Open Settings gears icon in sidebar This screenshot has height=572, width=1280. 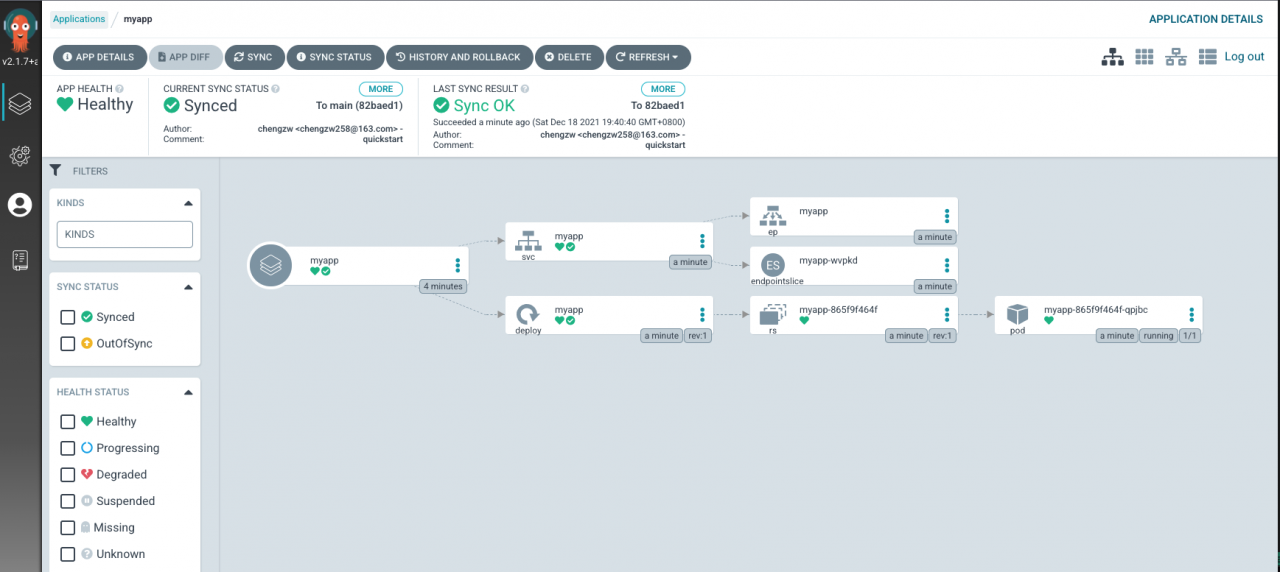tap(20, 155)
